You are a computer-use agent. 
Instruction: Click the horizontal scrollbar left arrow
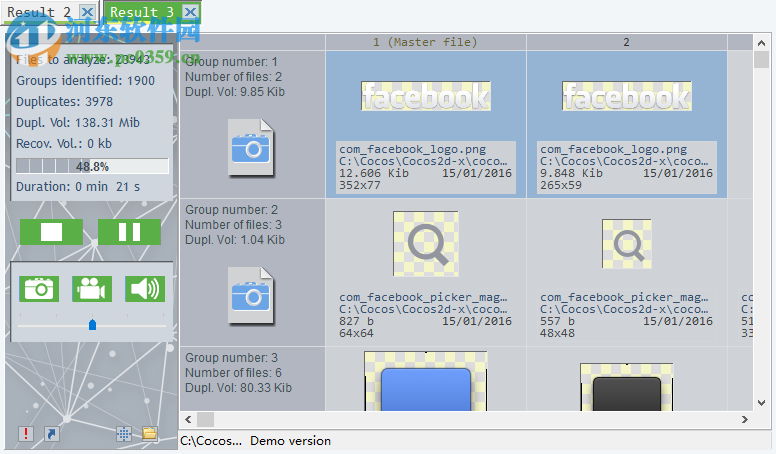188,419
